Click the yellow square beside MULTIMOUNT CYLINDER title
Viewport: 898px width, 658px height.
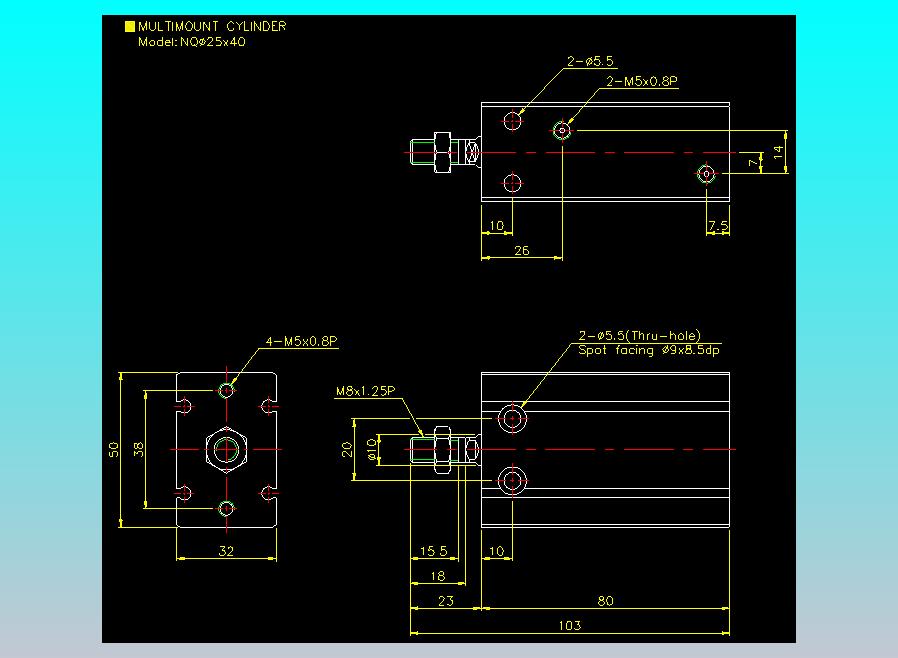(130, 26)
